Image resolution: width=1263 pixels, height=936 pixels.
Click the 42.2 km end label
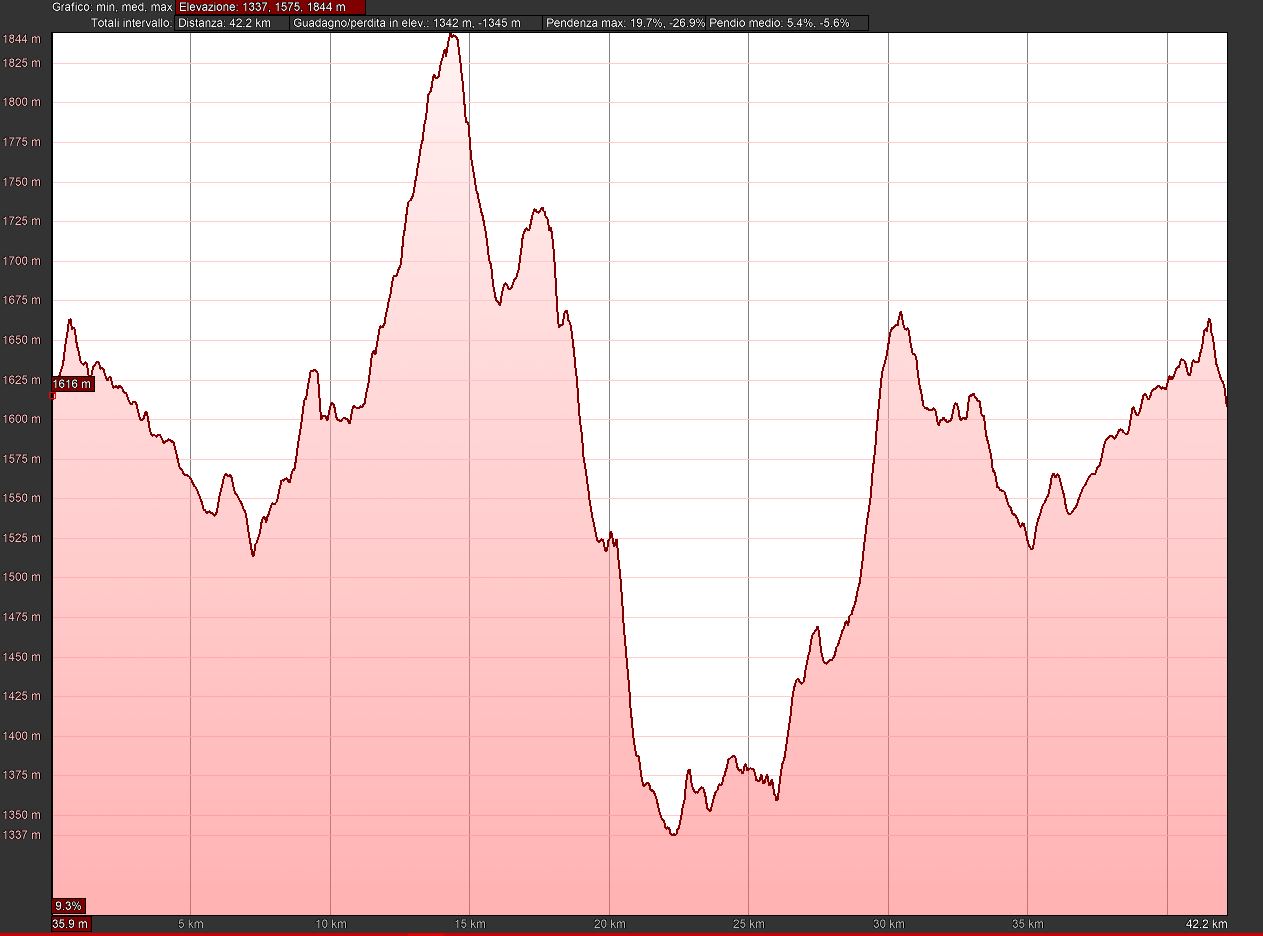[x=1207, y=924]
